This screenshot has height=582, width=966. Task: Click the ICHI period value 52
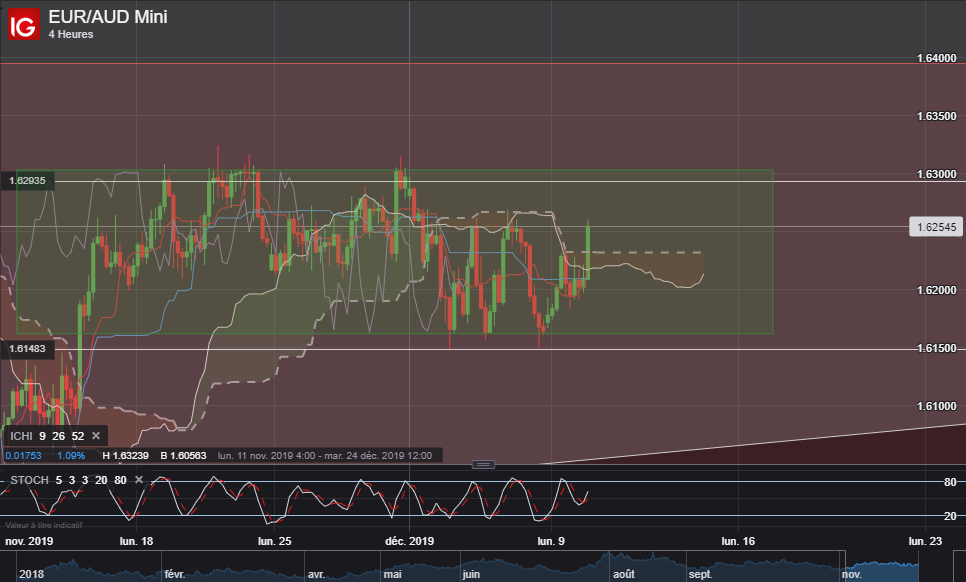click(78, 436)
